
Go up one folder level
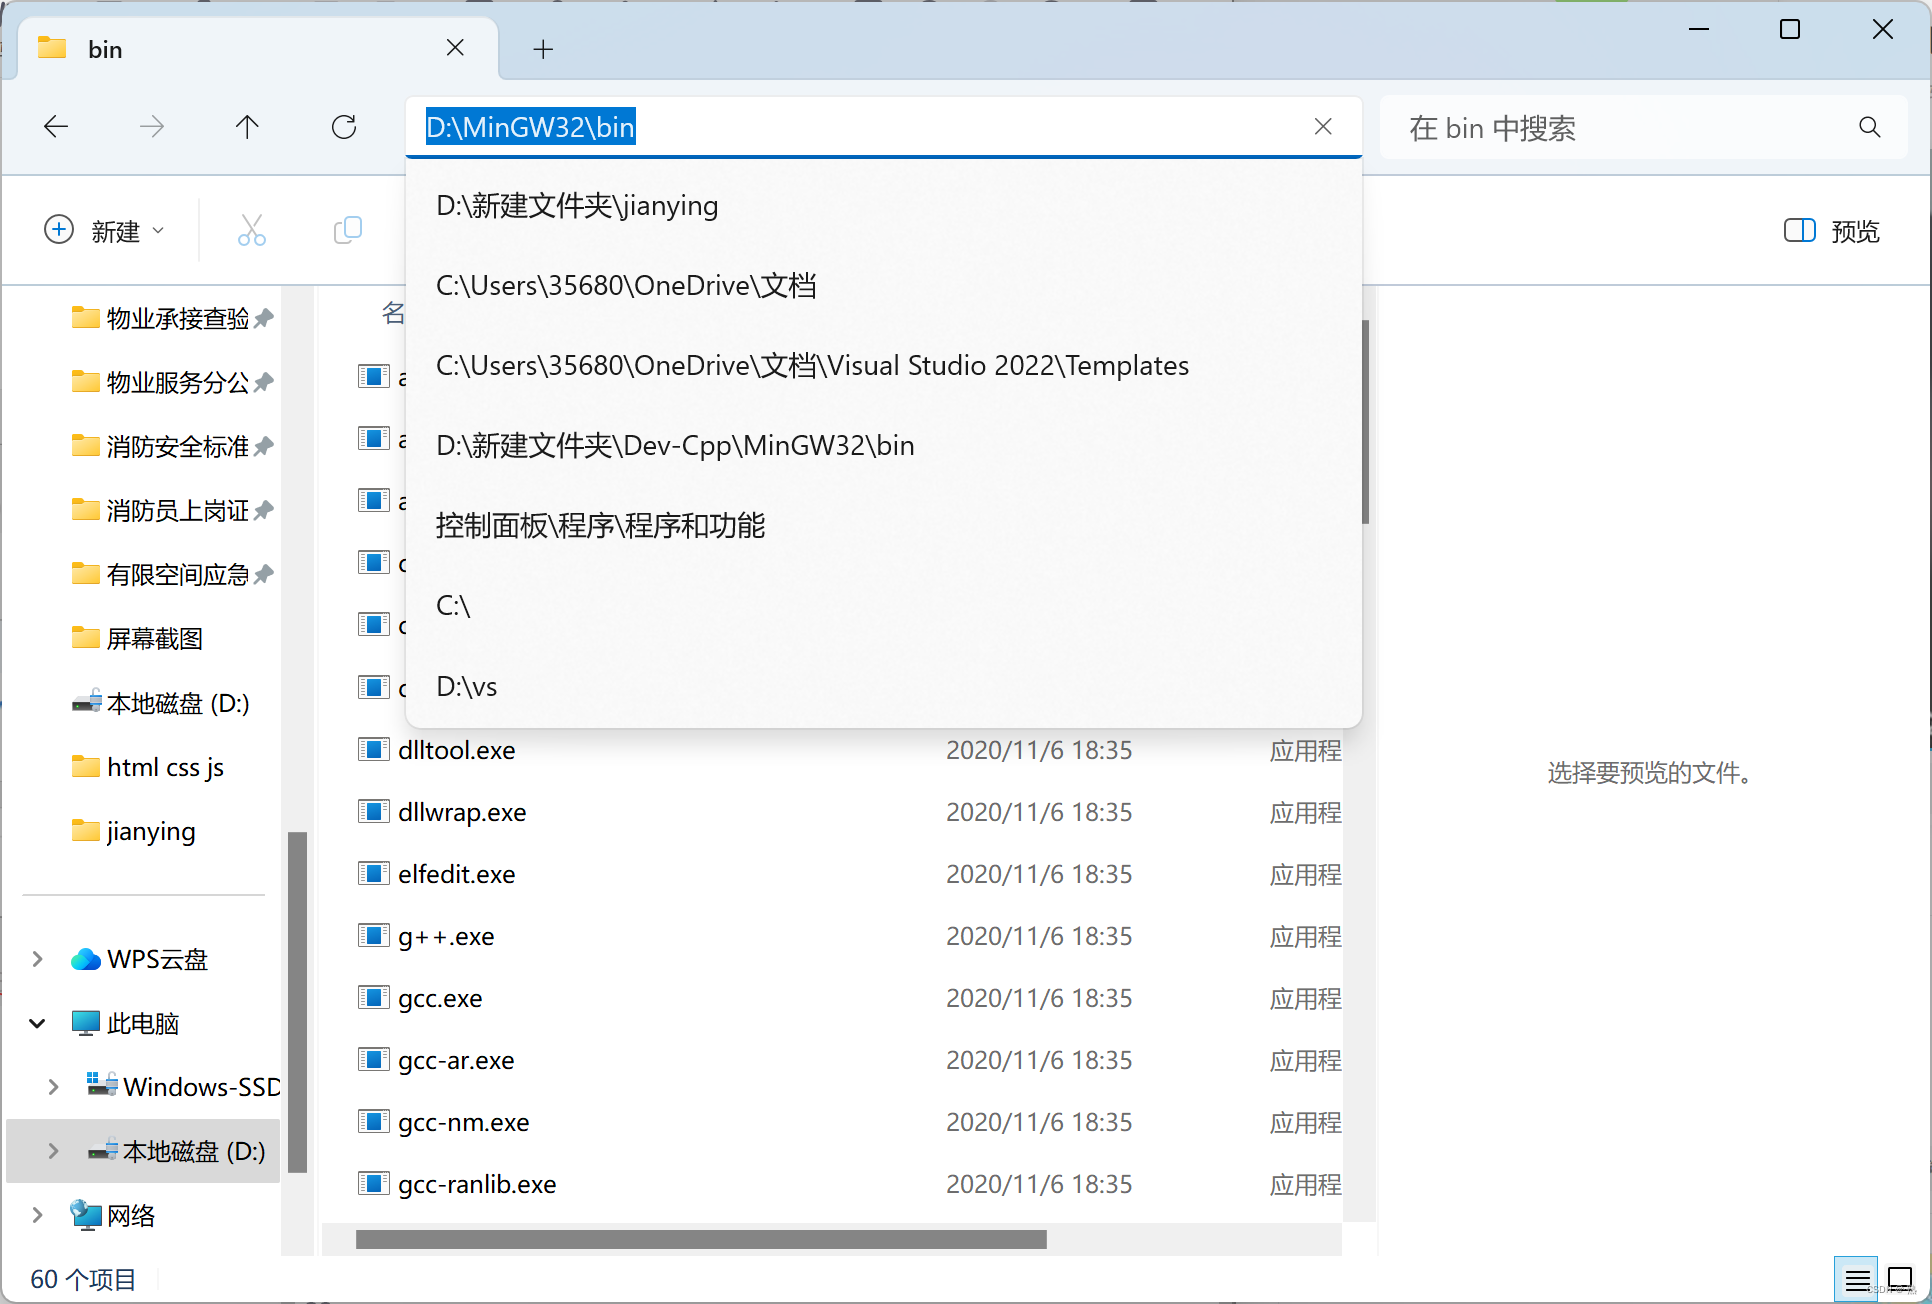tap(247, 127)
